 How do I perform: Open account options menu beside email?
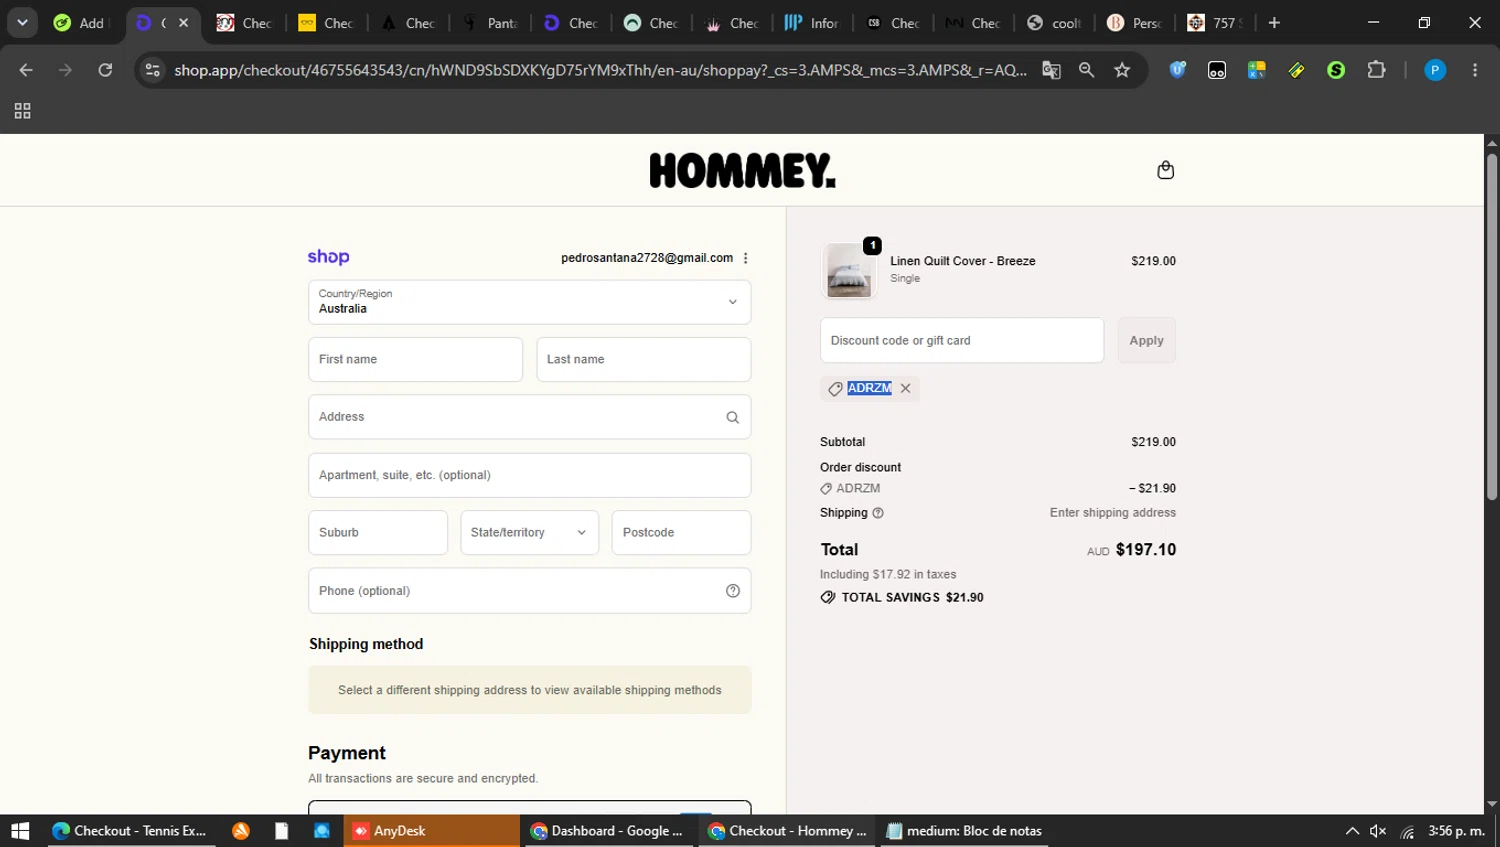[746, 258]
